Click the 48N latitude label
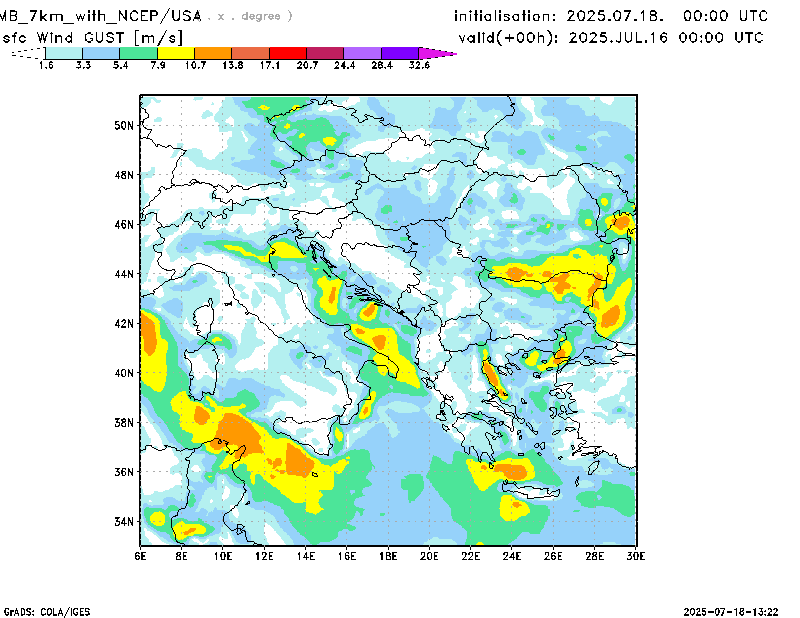This screenshot has width=800, height=618. (124, 175)
